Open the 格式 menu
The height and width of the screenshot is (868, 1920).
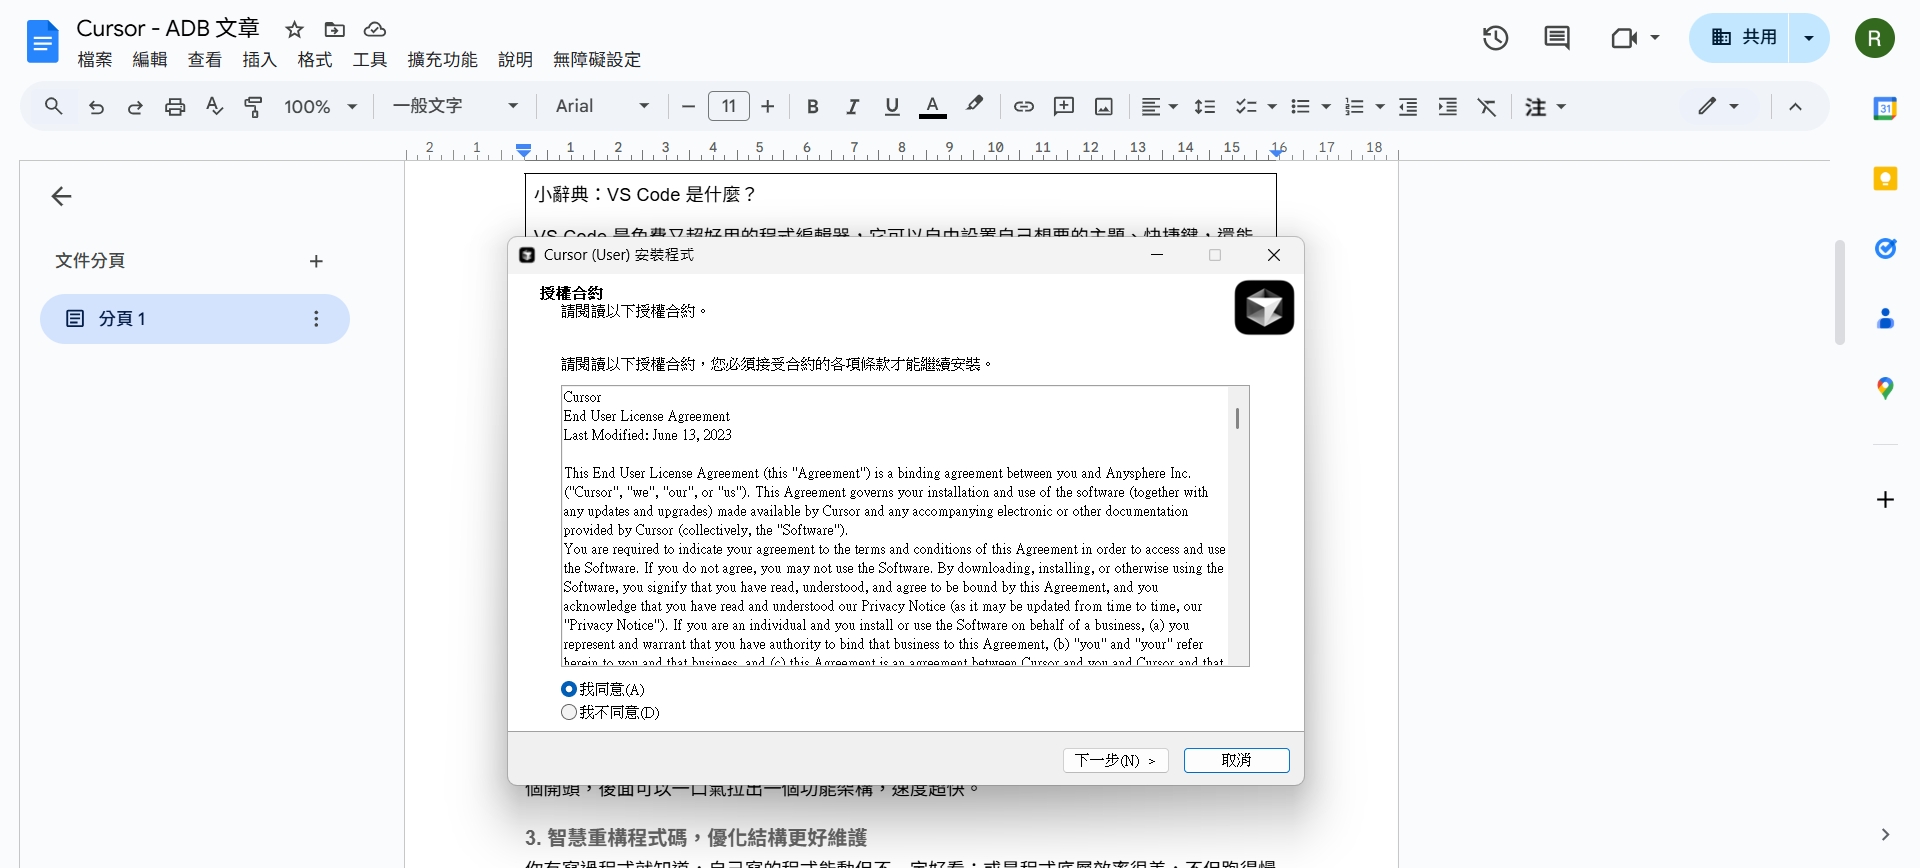click(x=315, y=60)
